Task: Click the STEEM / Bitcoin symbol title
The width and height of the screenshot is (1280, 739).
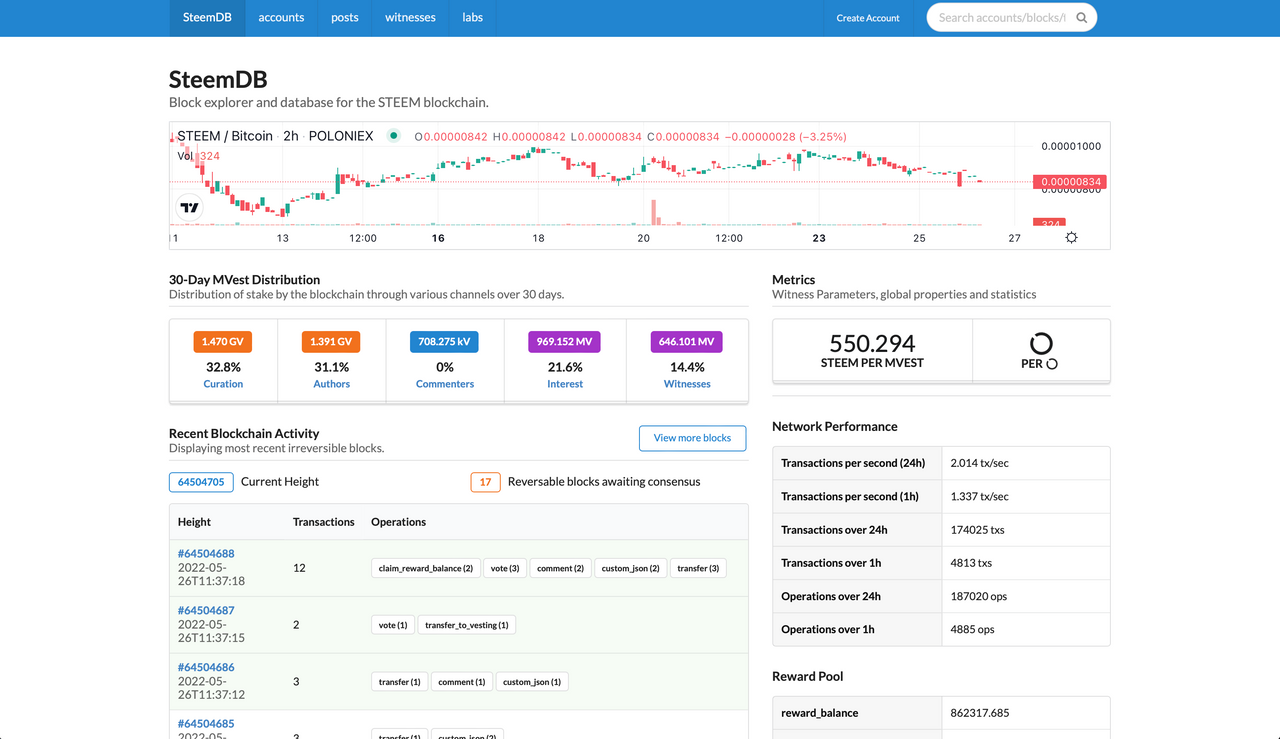Action: pos(225,136)
